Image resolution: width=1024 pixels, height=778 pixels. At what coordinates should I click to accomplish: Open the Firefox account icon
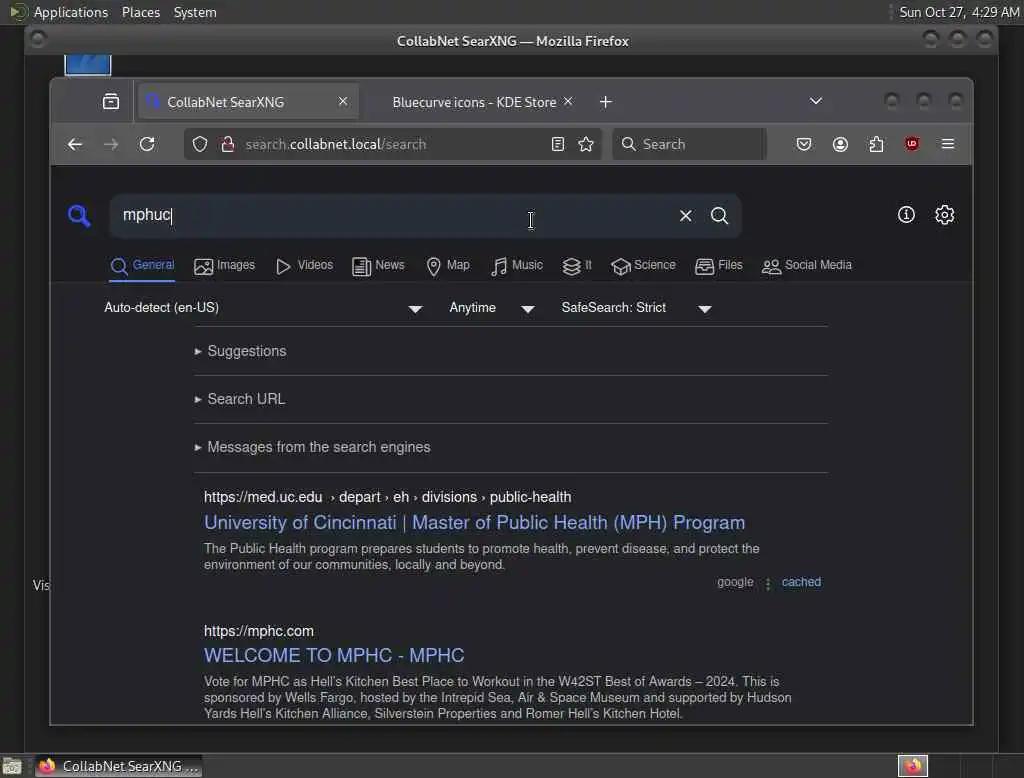pos(840,144)
